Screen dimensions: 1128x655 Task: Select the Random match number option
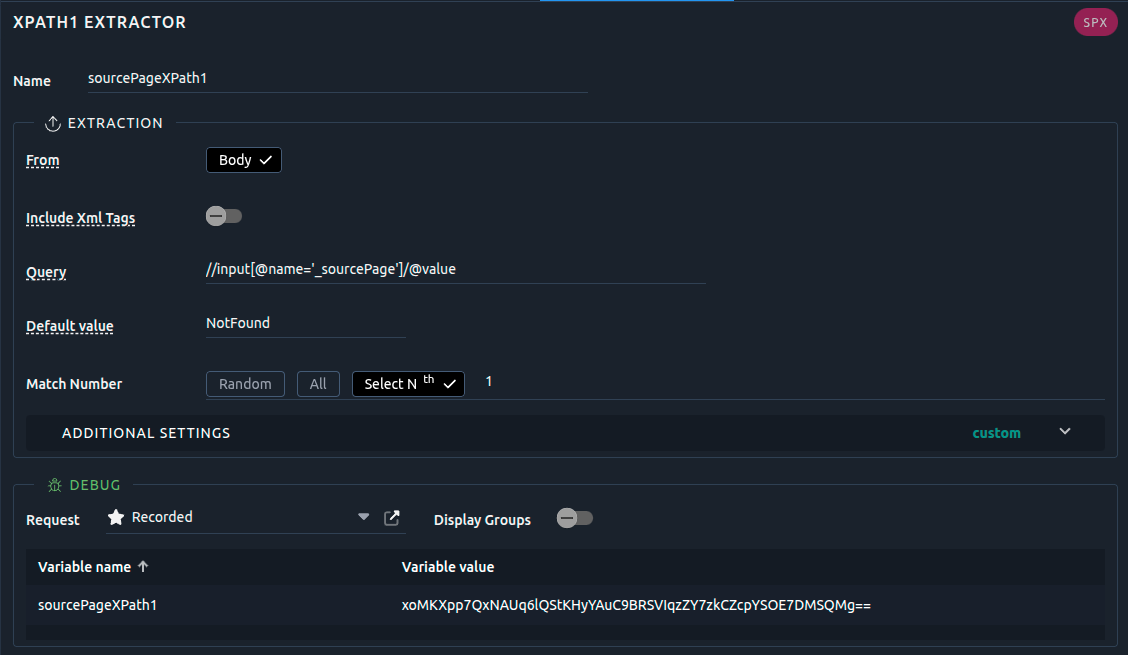245,383
